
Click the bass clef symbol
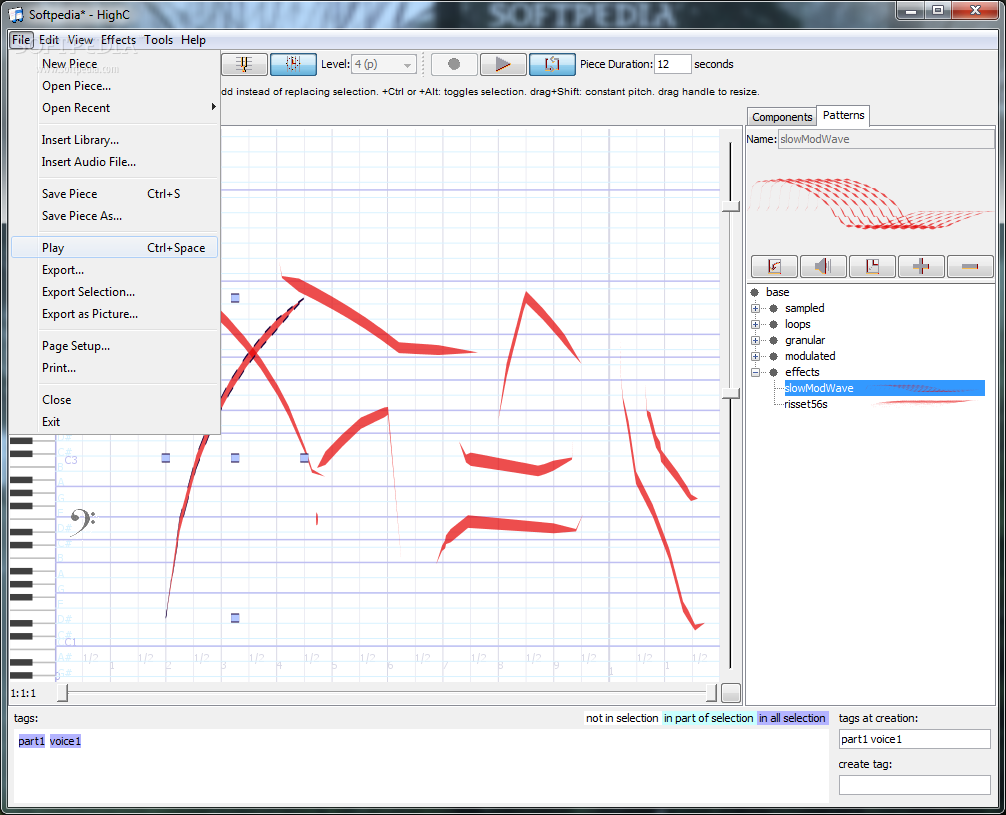(x=82, y=520)
